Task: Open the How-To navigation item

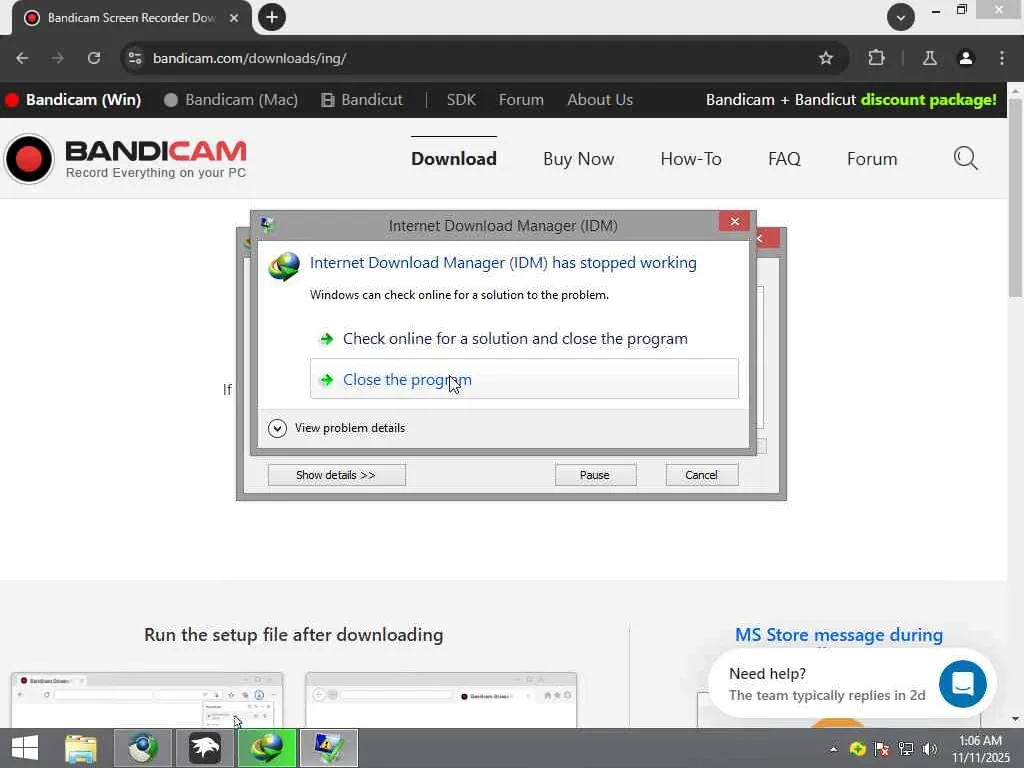Action: tap(691, 159)
